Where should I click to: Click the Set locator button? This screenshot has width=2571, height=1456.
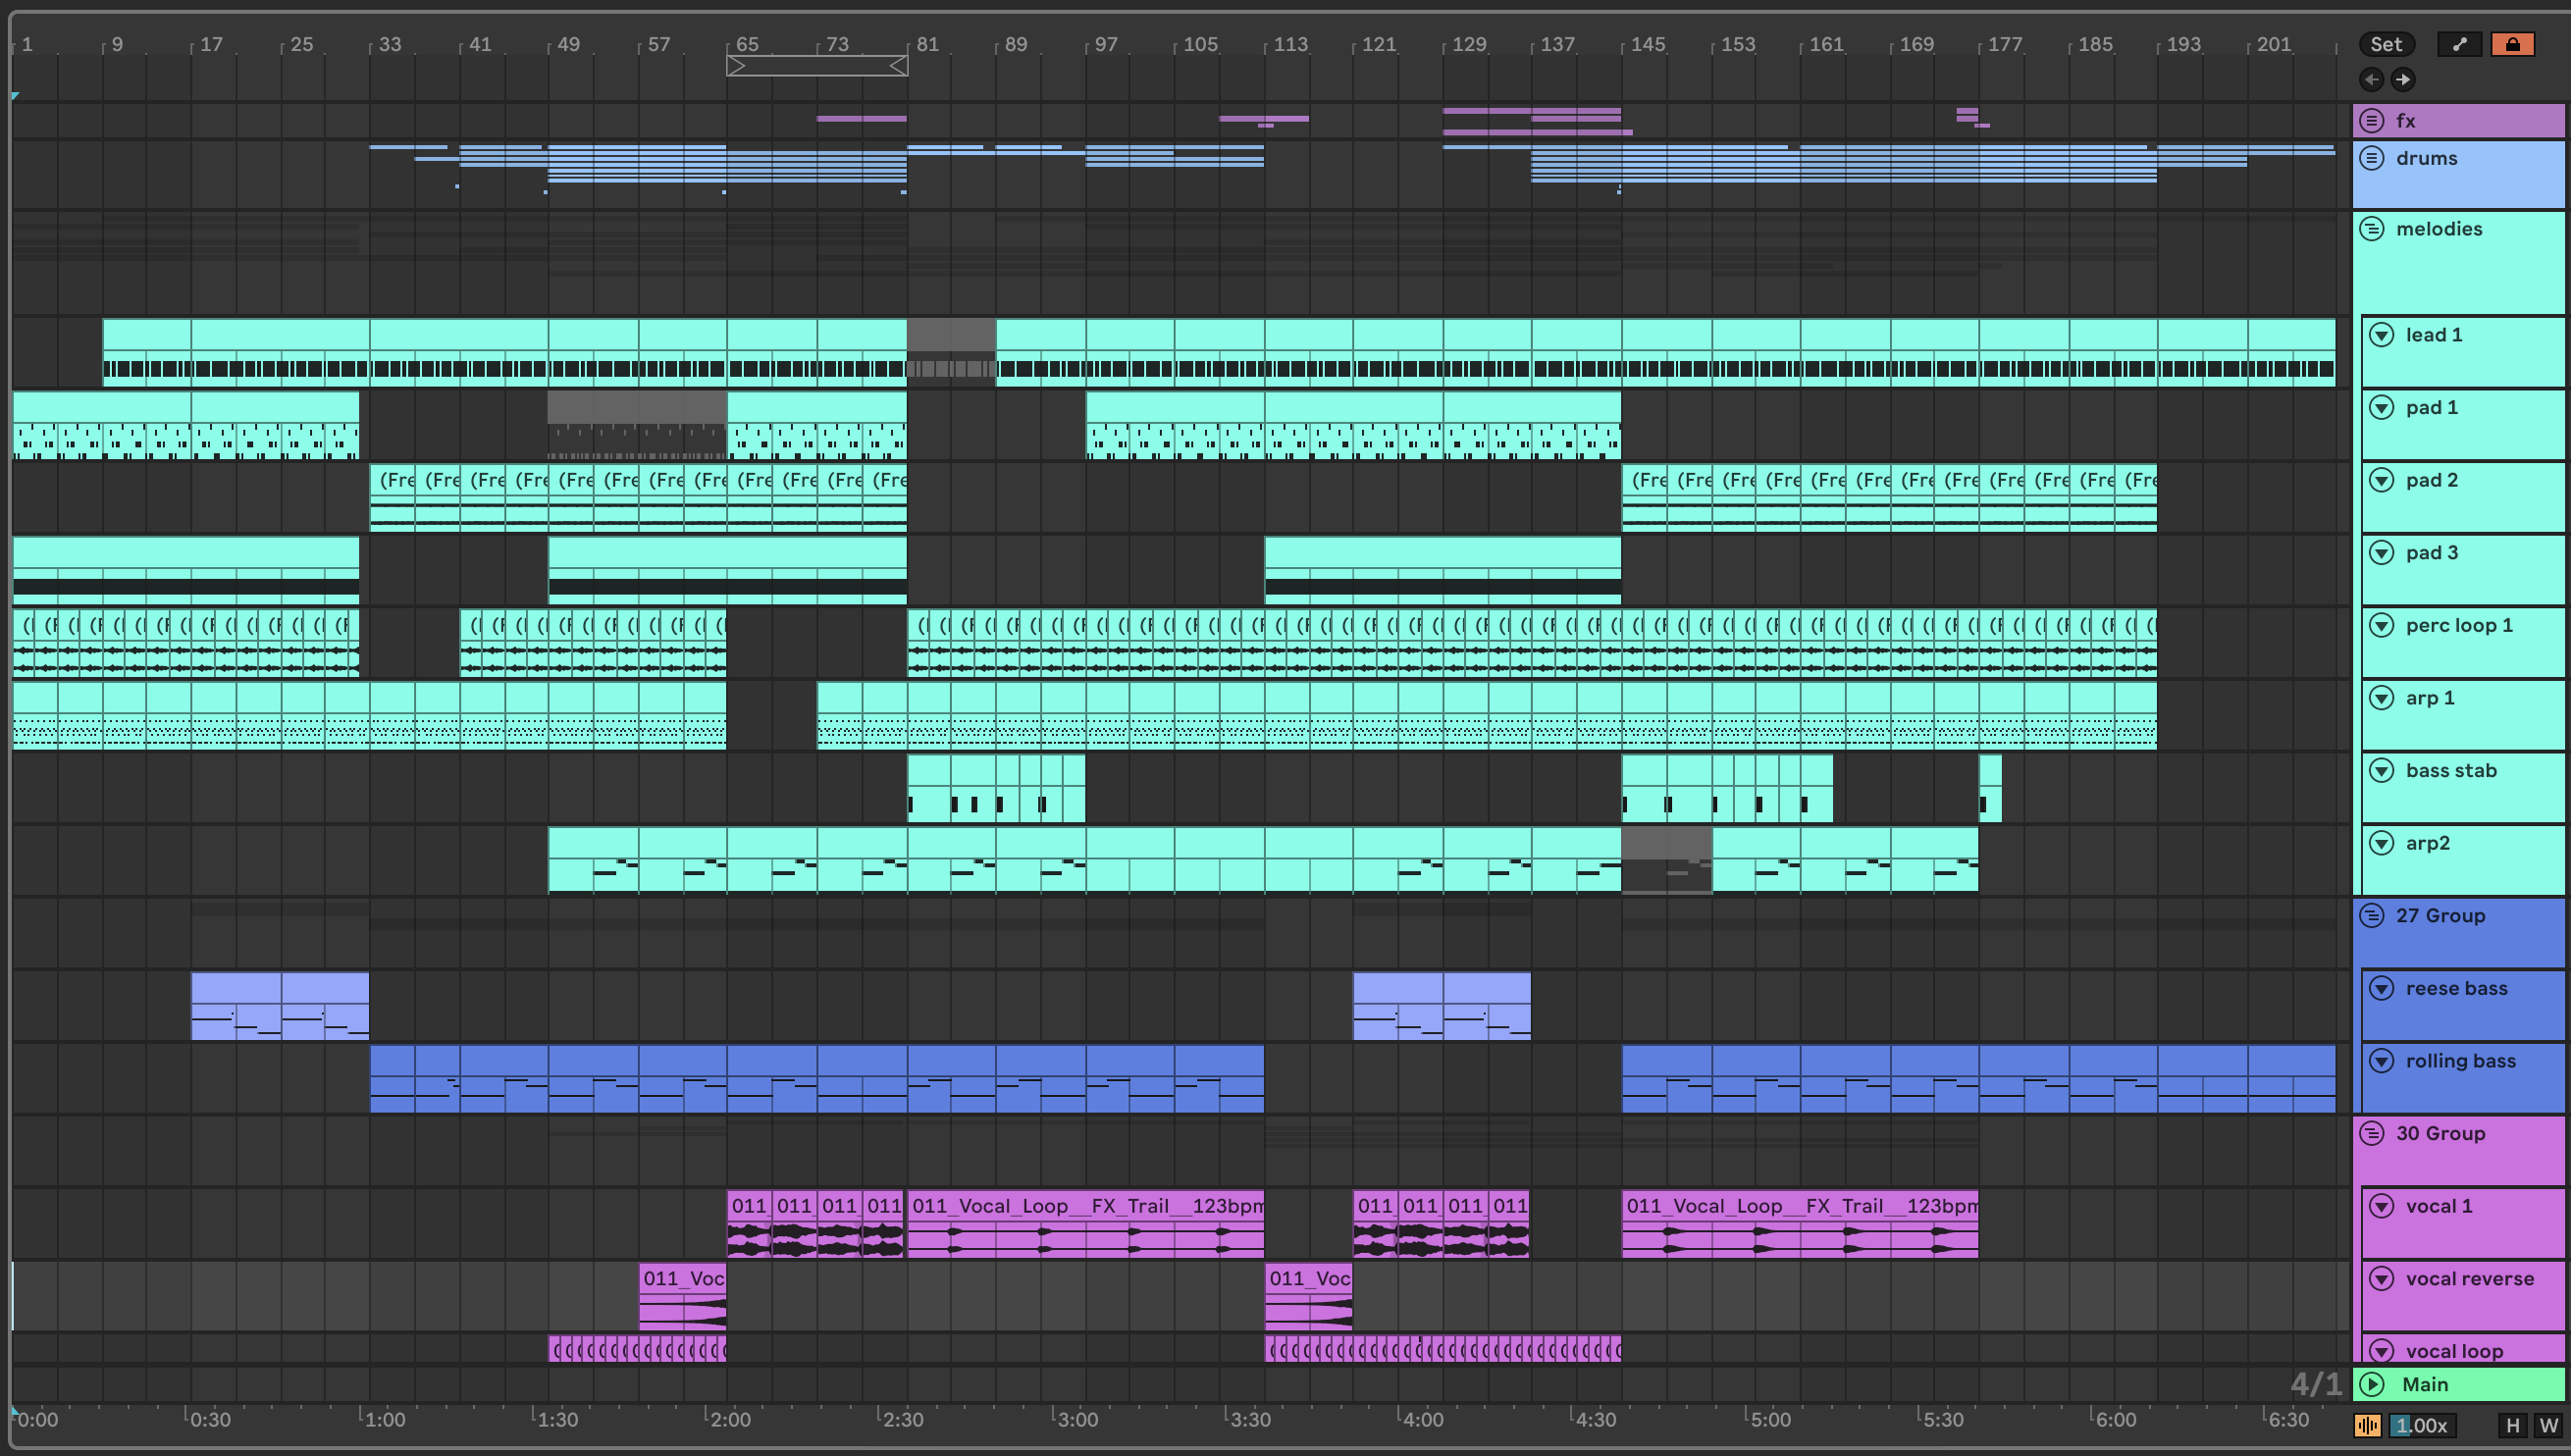tap(2385, 44)
